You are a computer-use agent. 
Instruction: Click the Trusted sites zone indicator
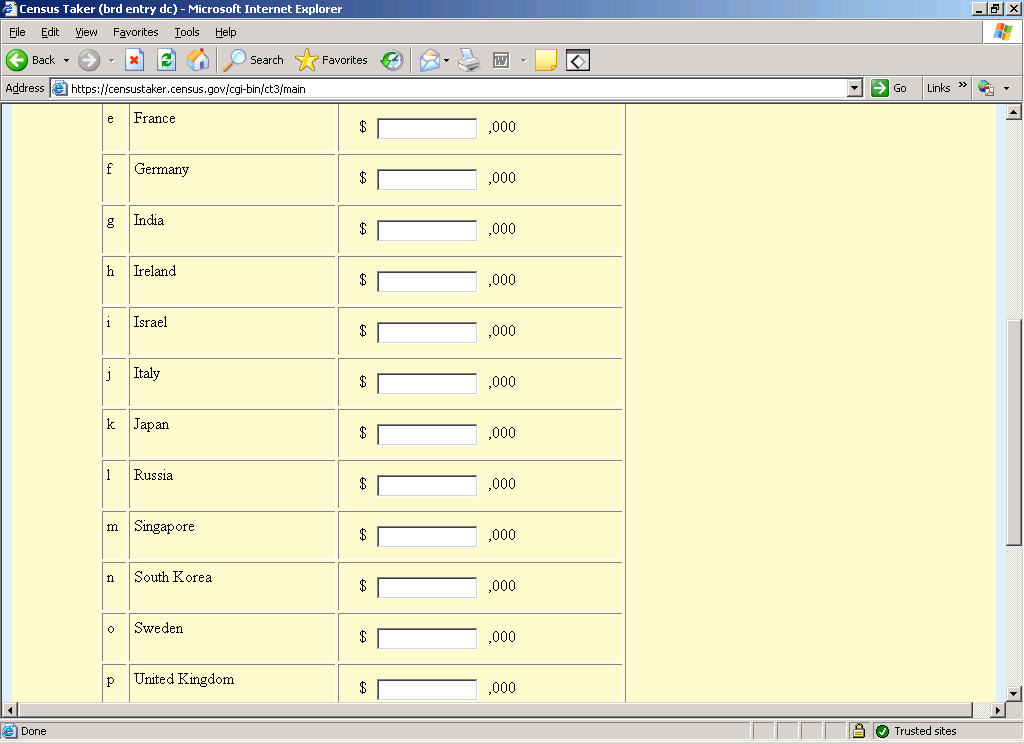917,731
